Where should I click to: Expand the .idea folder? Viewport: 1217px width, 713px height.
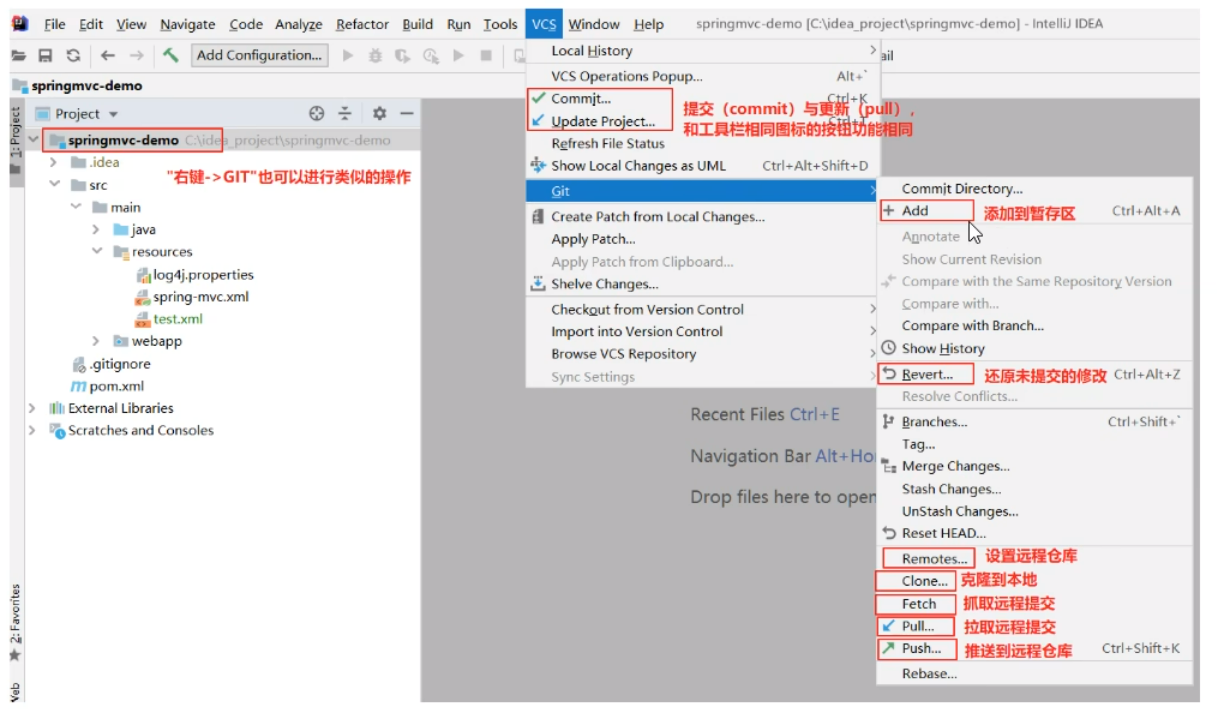pos(55,162)
